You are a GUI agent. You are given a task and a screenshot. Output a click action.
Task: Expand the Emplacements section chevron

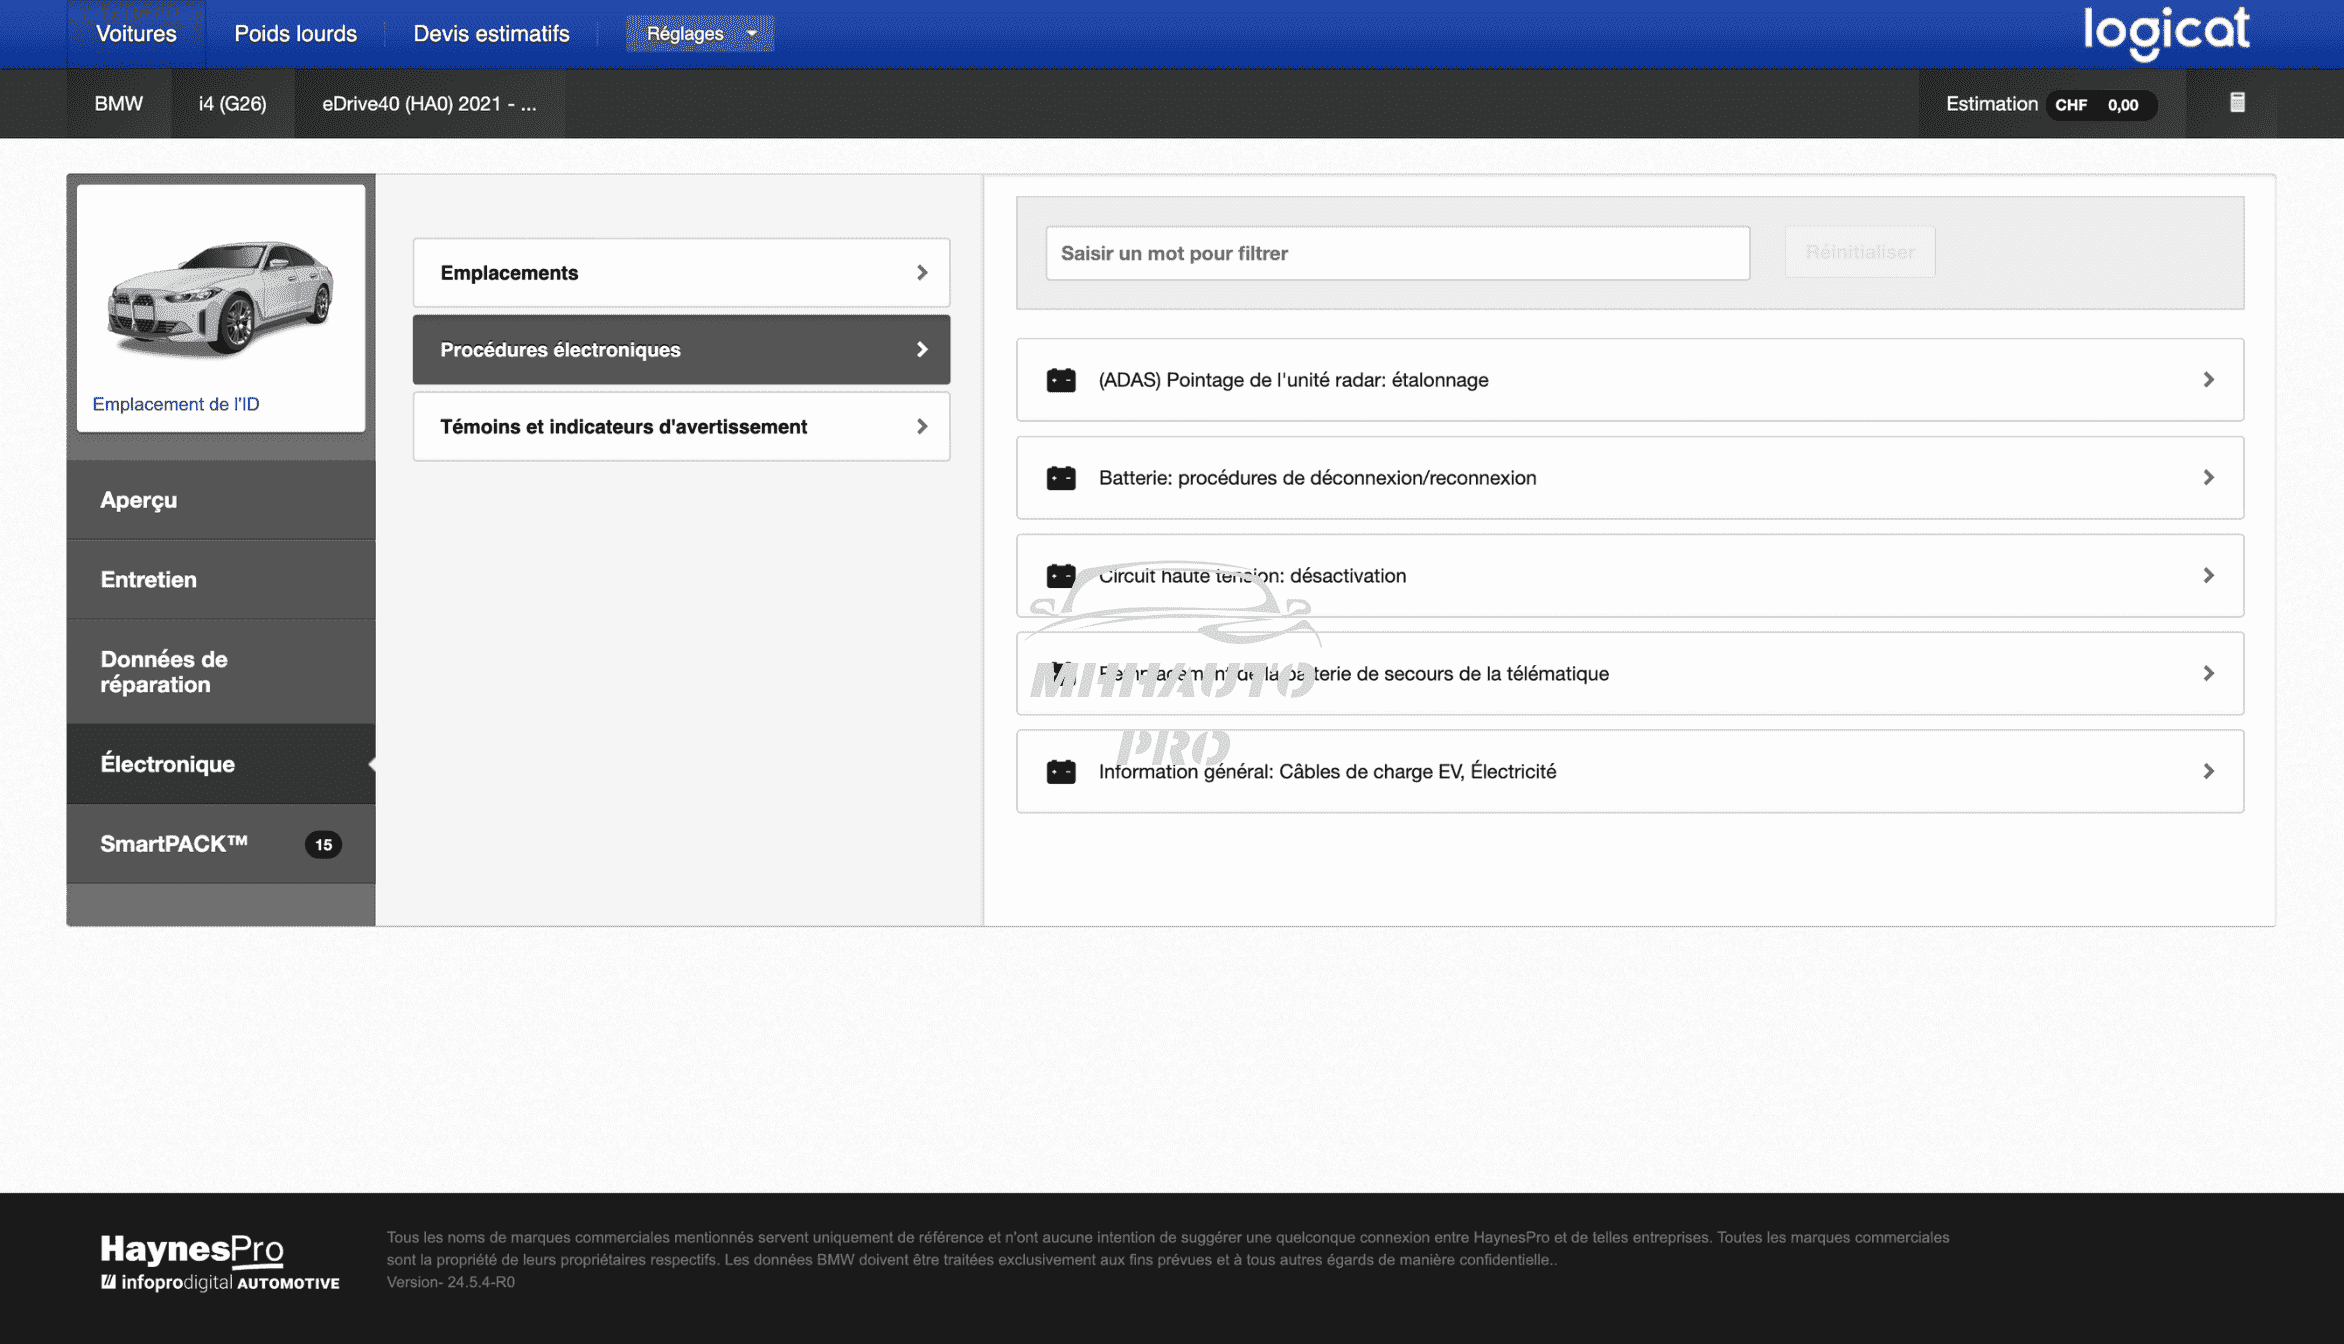921,273
